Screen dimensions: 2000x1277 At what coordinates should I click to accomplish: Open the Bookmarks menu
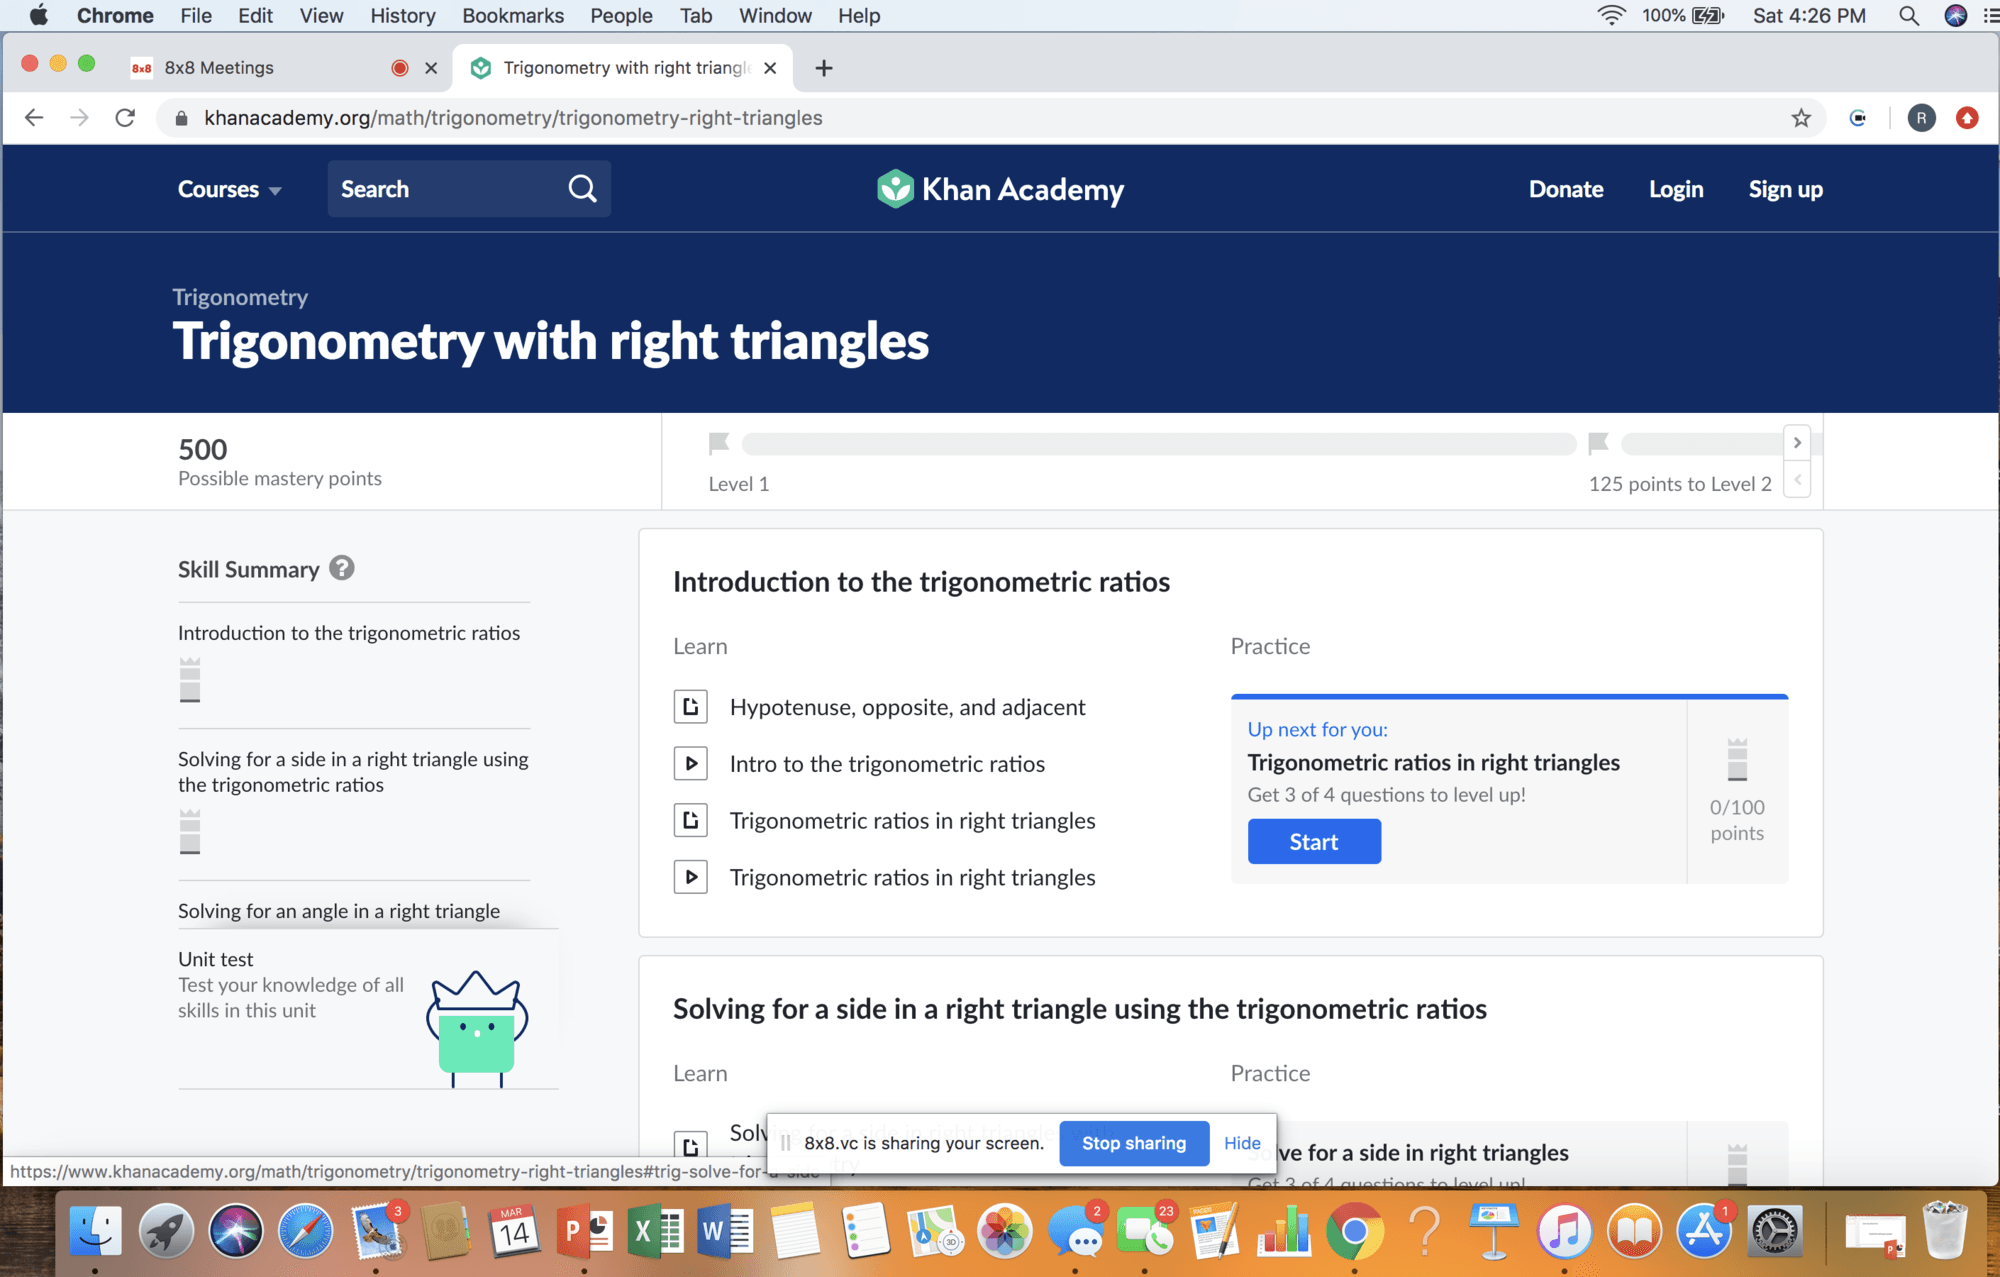(x=513, y=16)
